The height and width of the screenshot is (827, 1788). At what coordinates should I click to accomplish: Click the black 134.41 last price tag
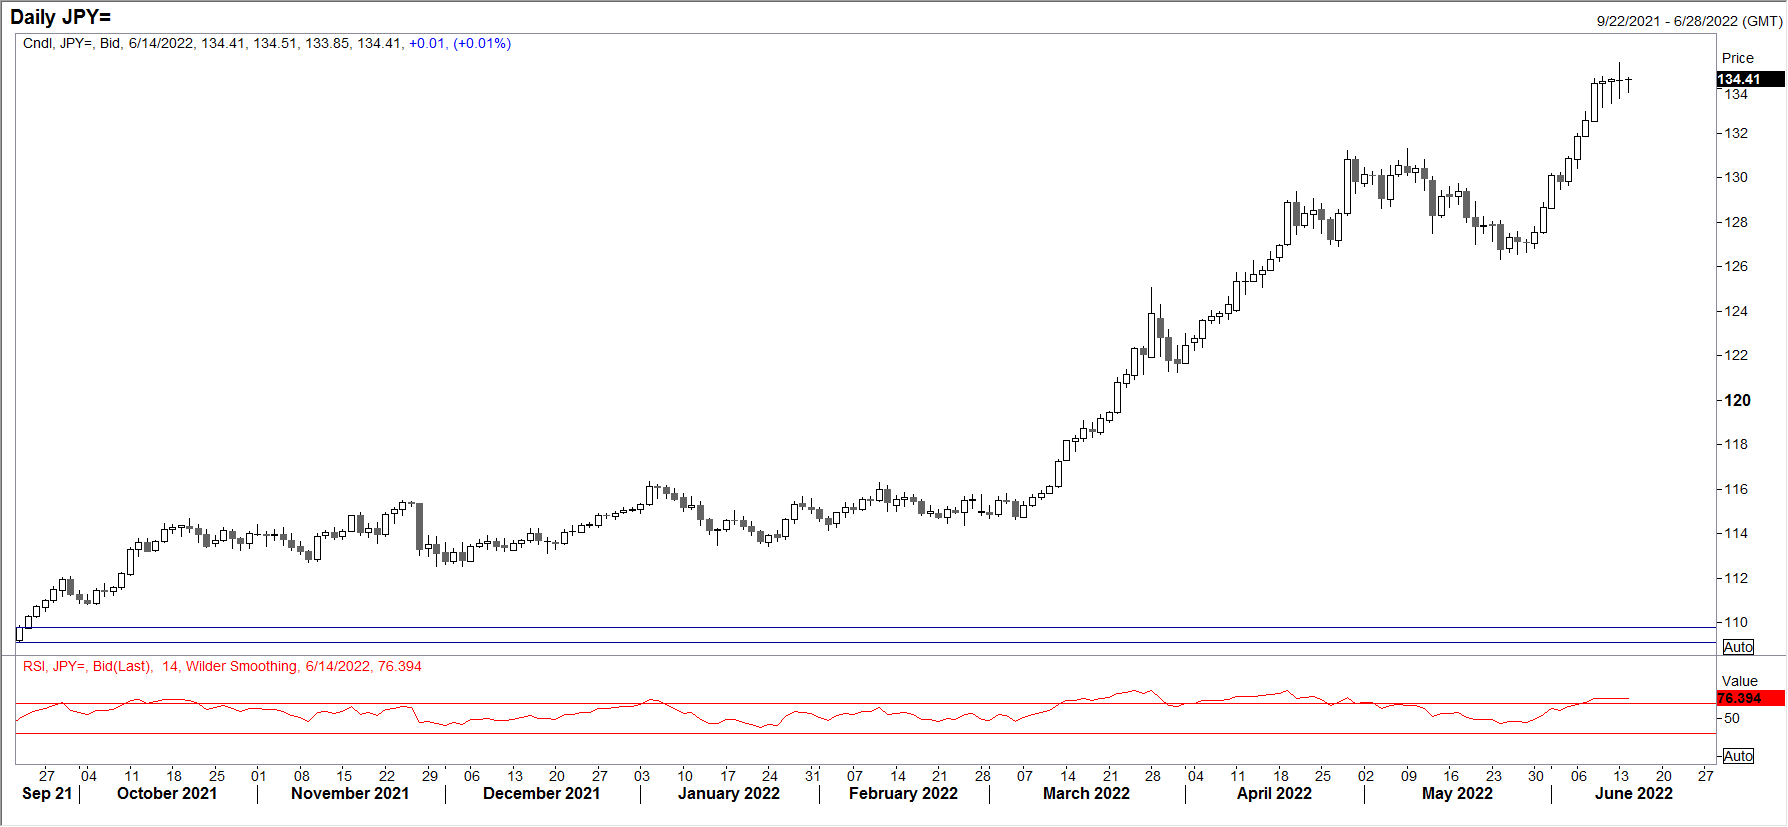pyautogui.click(x=1750, y=79)
